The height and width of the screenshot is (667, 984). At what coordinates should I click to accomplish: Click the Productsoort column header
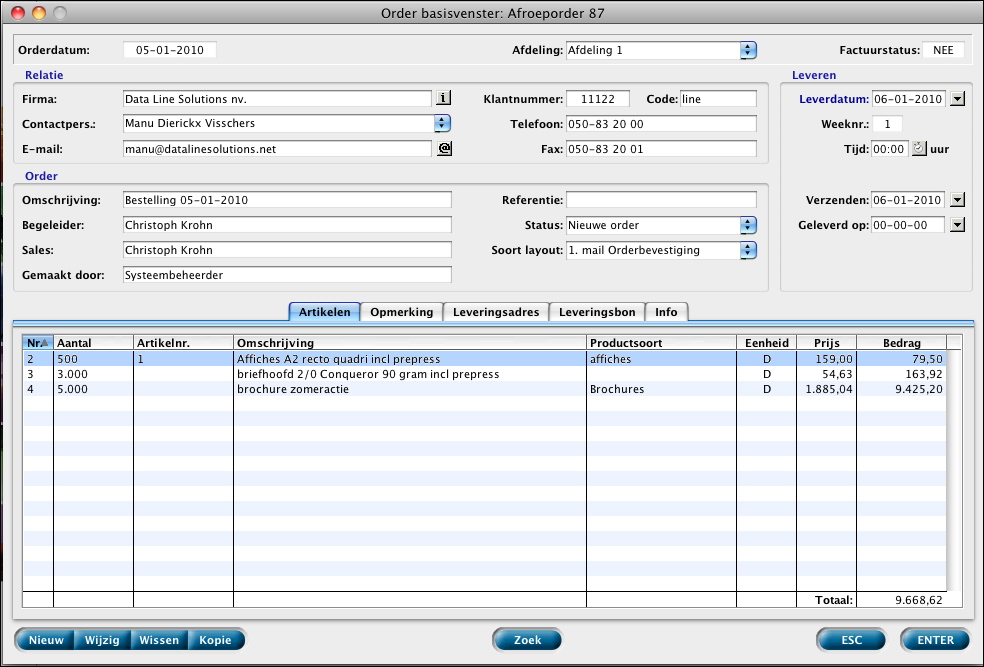661,343
